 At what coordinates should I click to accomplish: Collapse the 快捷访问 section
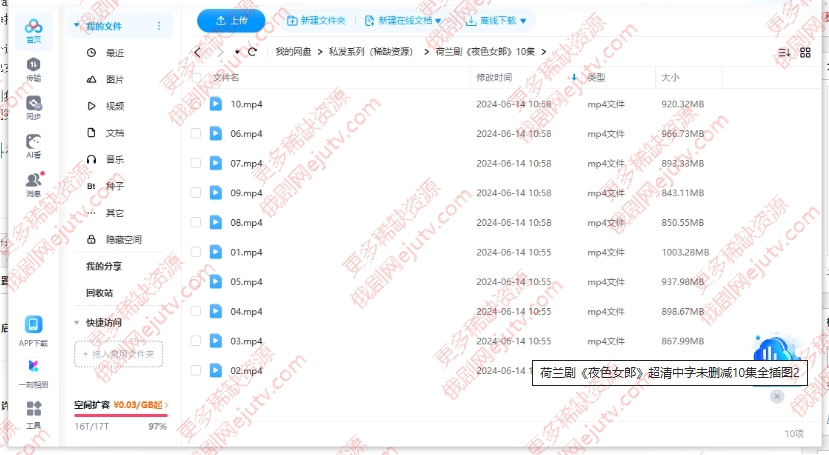coord(77,322)
